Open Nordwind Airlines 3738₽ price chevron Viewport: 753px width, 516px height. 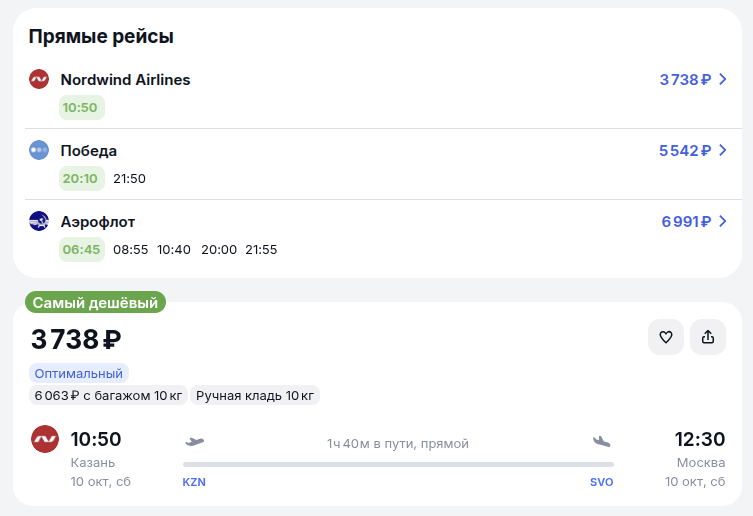(x=722, y=79)
